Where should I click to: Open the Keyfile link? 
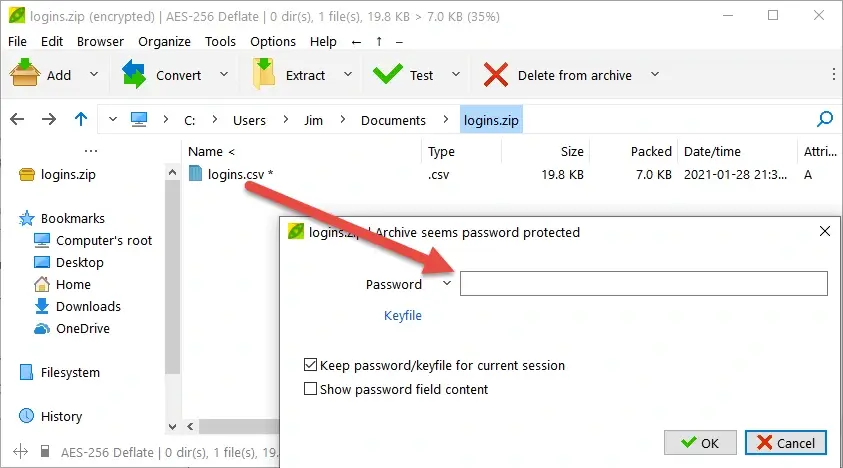point(403,316)
